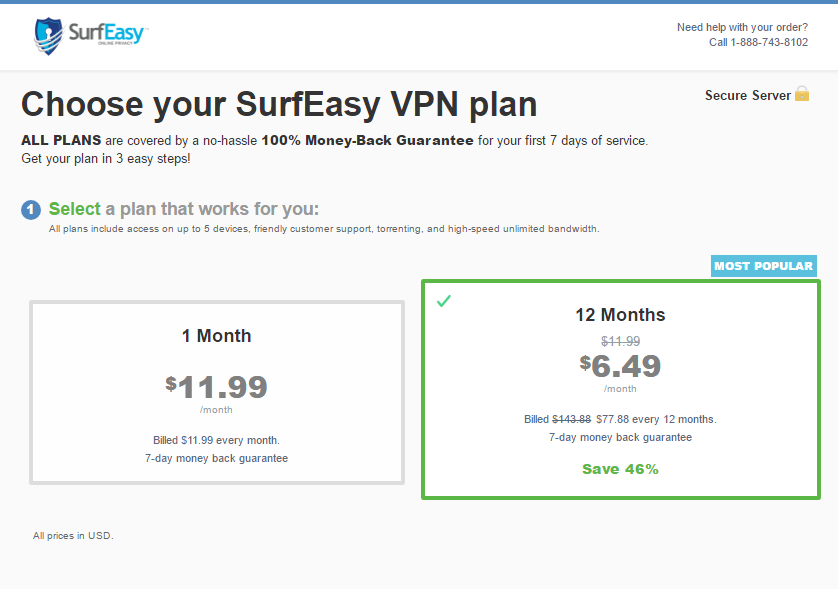Click the Billed $77.88 every 12 months text
Image resolution: width=838 pixels, height=589 pixels.
620,419
